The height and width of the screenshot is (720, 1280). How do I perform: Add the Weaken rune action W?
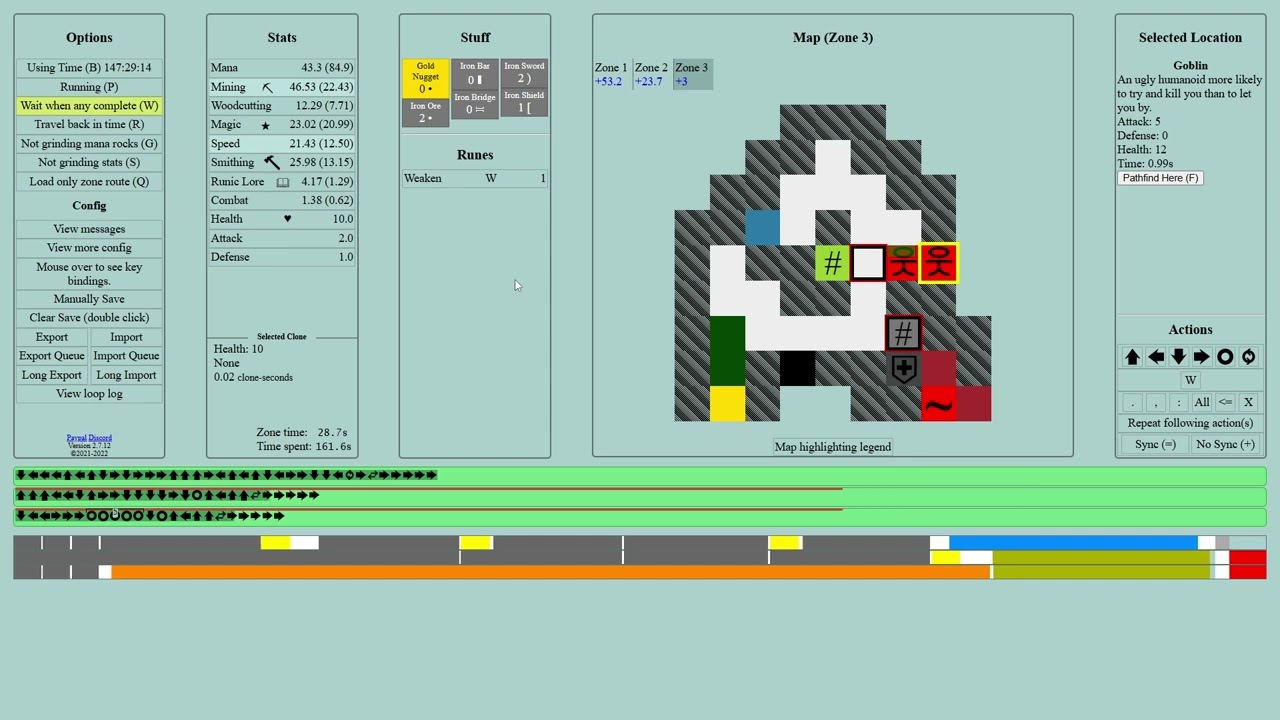pos(1190,380)
